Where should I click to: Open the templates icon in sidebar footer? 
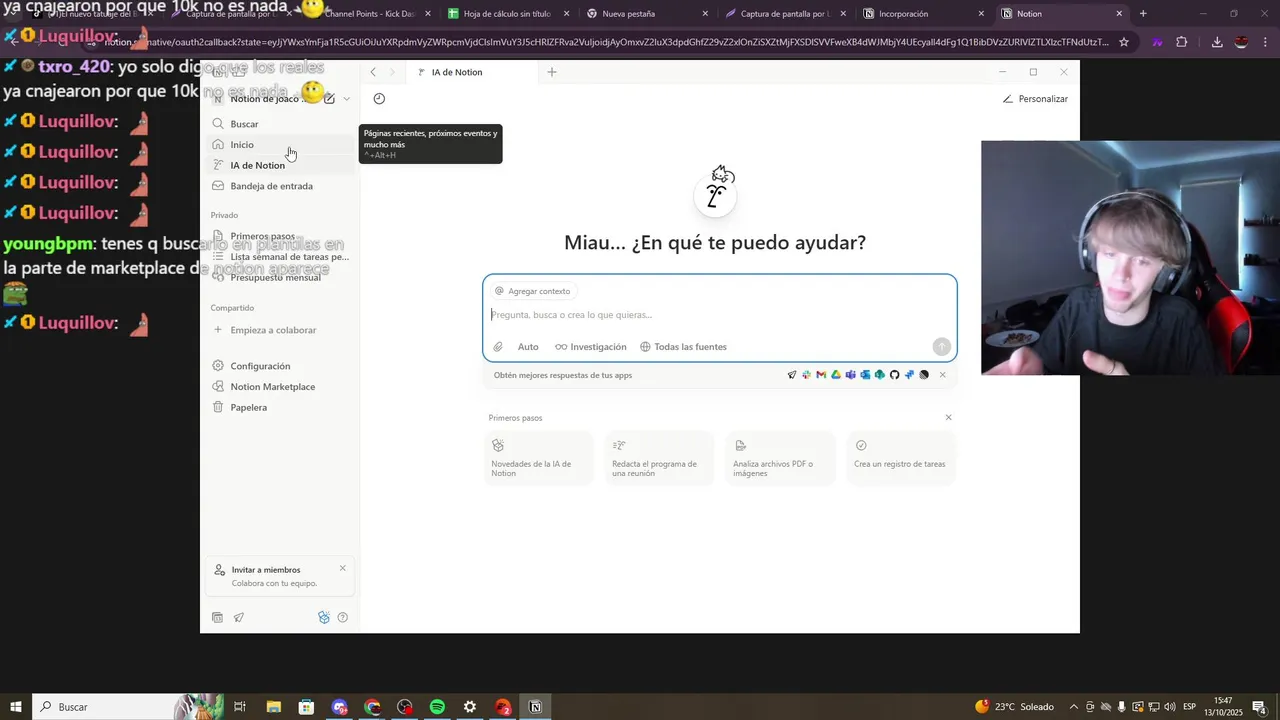[x=218, y=618]
